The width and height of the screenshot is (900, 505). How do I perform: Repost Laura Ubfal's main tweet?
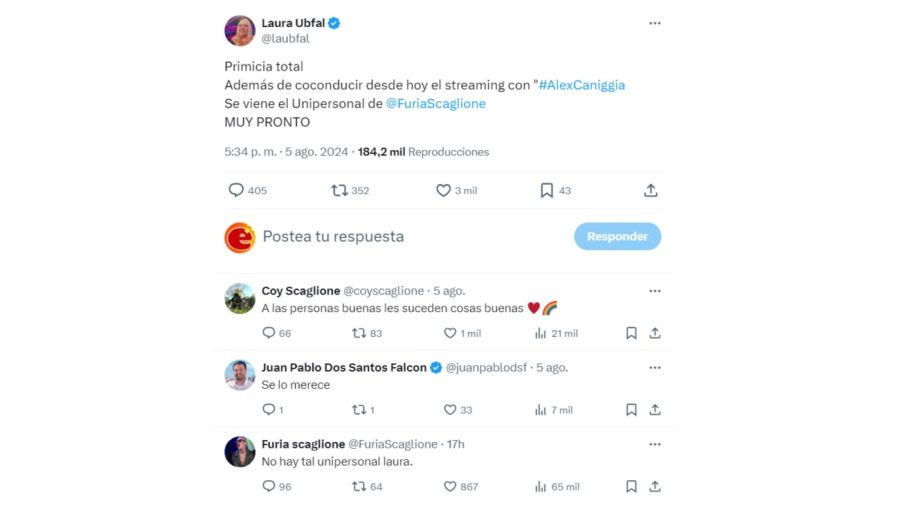pos(340,190)
